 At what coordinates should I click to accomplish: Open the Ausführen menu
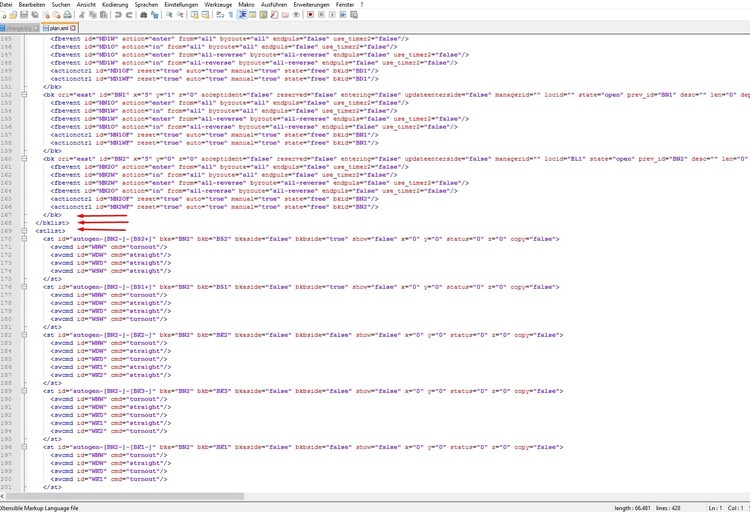click(274, 4)
